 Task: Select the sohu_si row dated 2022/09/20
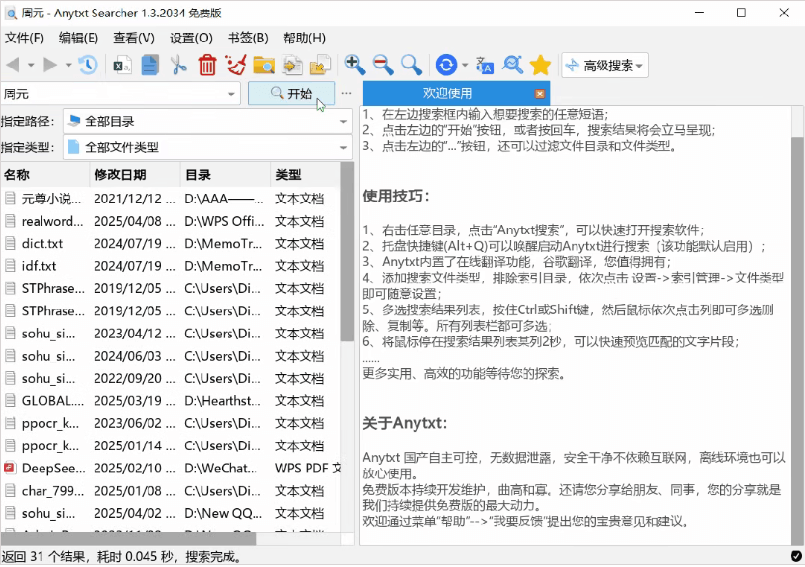pos(170,378)
